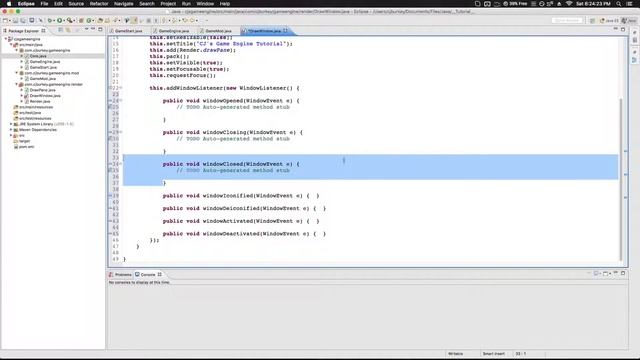This screenshot has height=360, width=640.
Task: Select GameMod.java in Package Explorer tree
Action: point(42,79)
